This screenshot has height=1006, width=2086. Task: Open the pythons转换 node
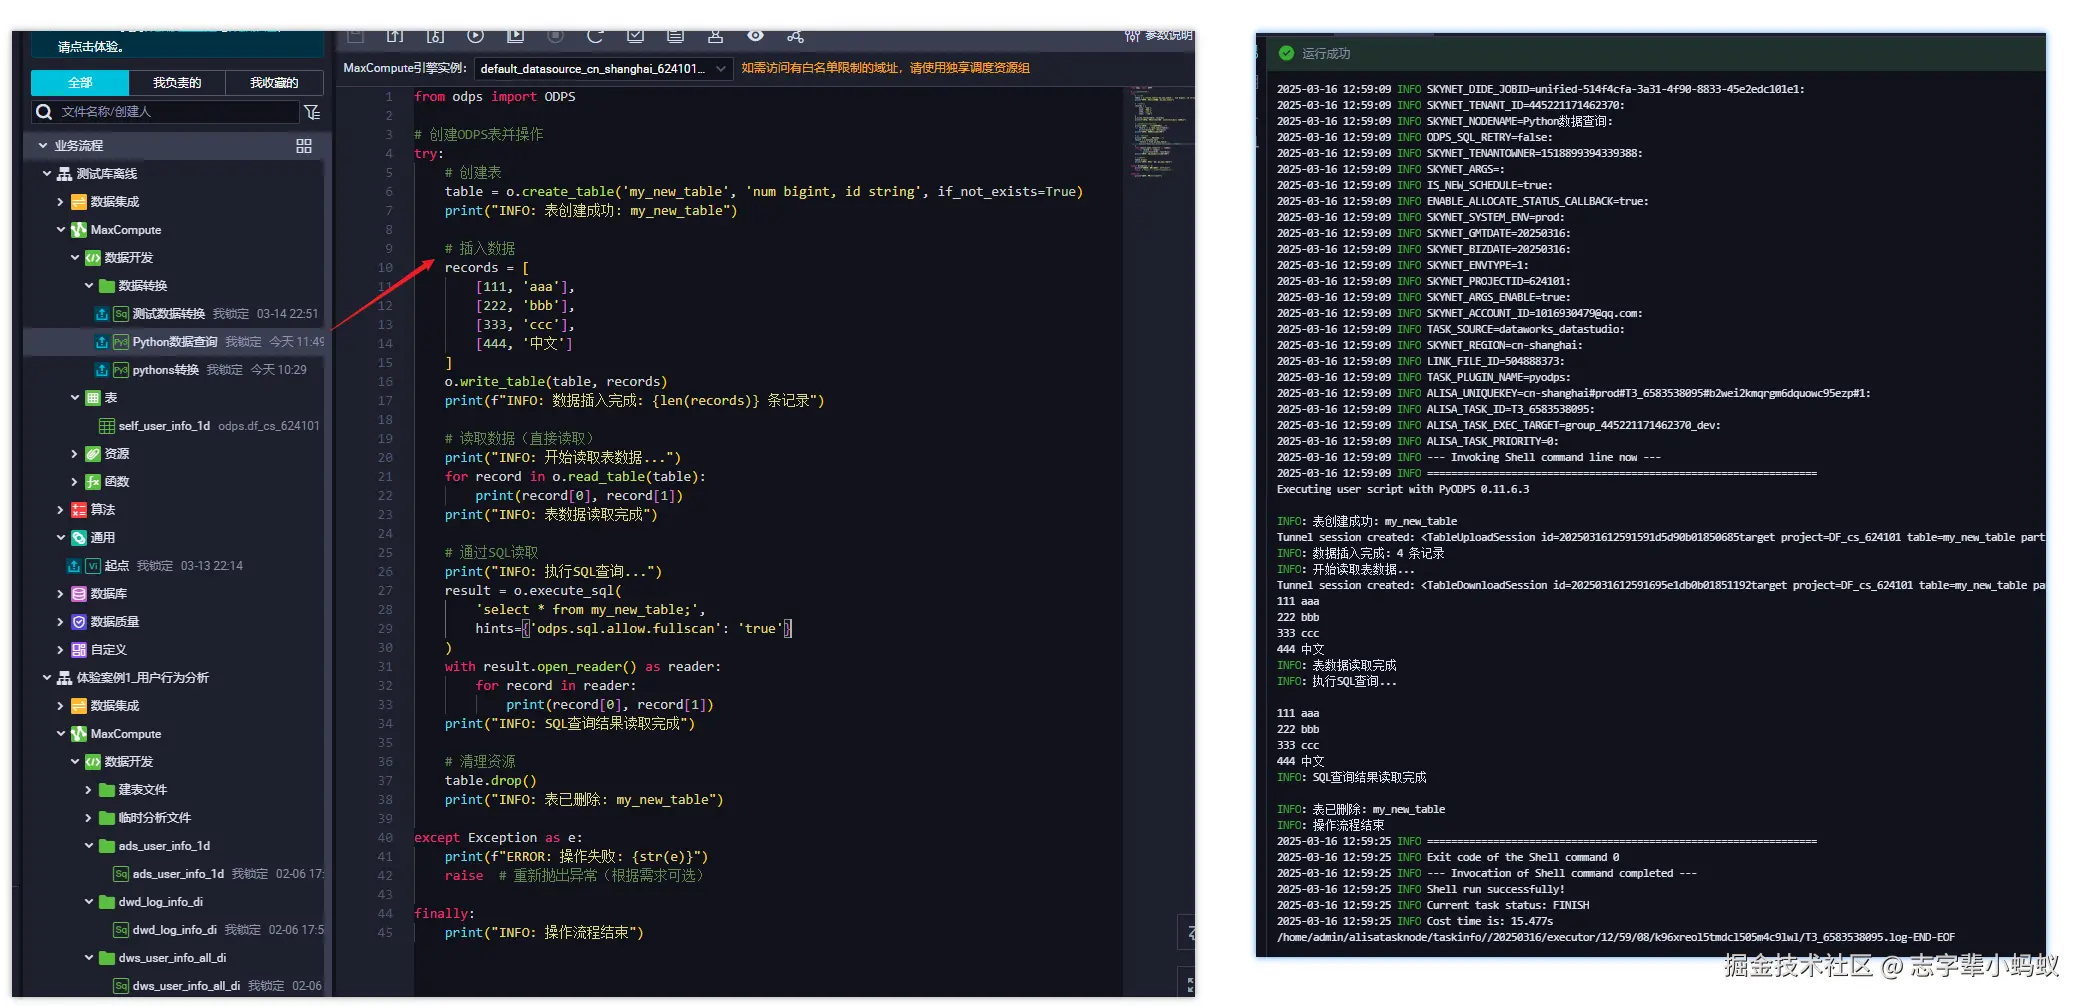tap(165, 370)
